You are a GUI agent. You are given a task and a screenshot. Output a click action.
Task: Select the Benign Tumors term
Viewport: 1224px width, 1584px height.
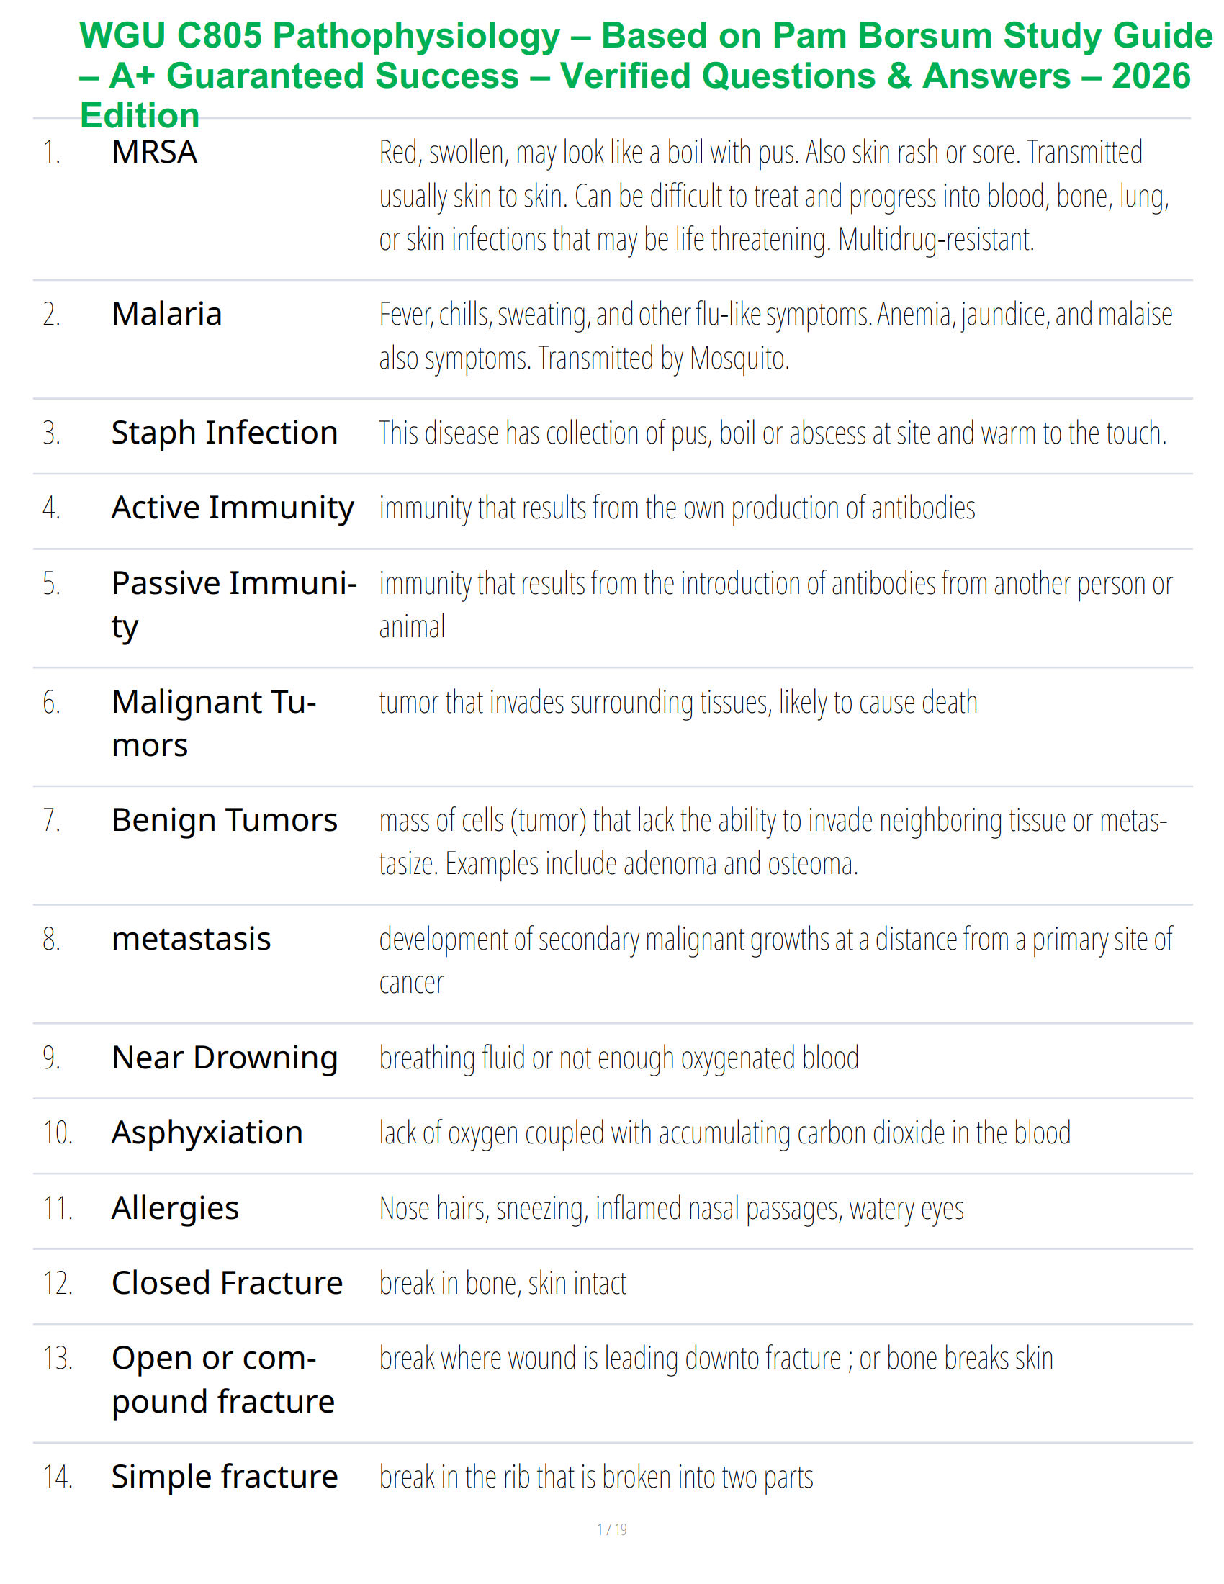[x=224, y=821]
